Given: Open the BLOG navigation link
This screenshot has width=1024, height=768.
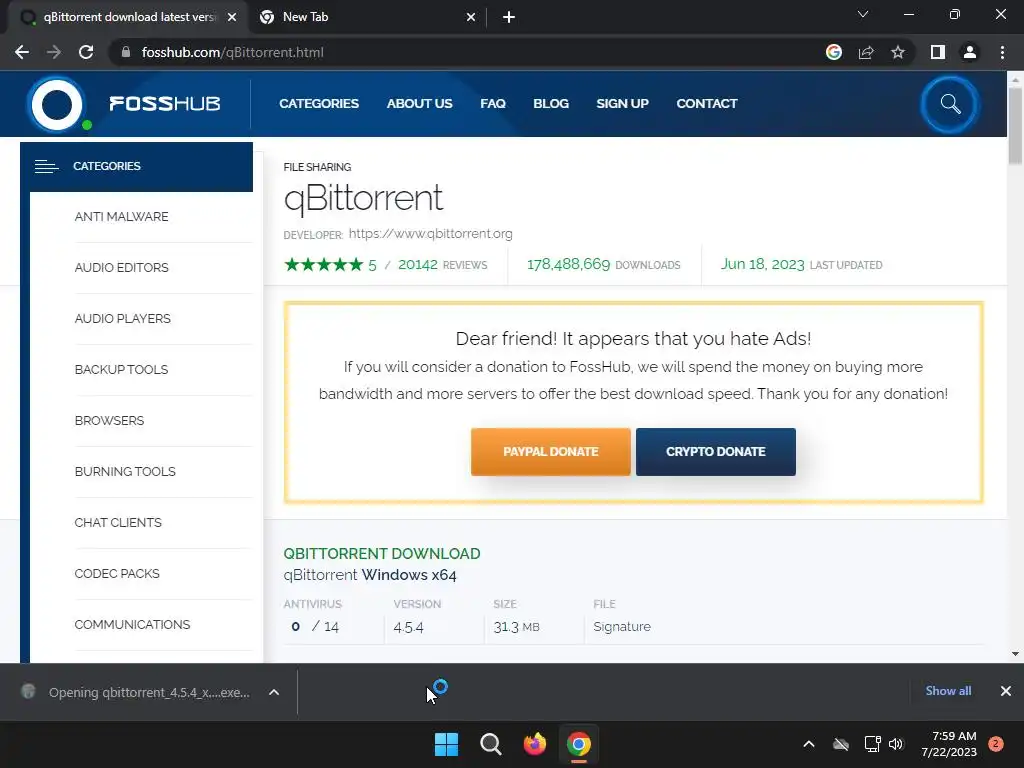Looking at the screenshot, I should [551, 104].
